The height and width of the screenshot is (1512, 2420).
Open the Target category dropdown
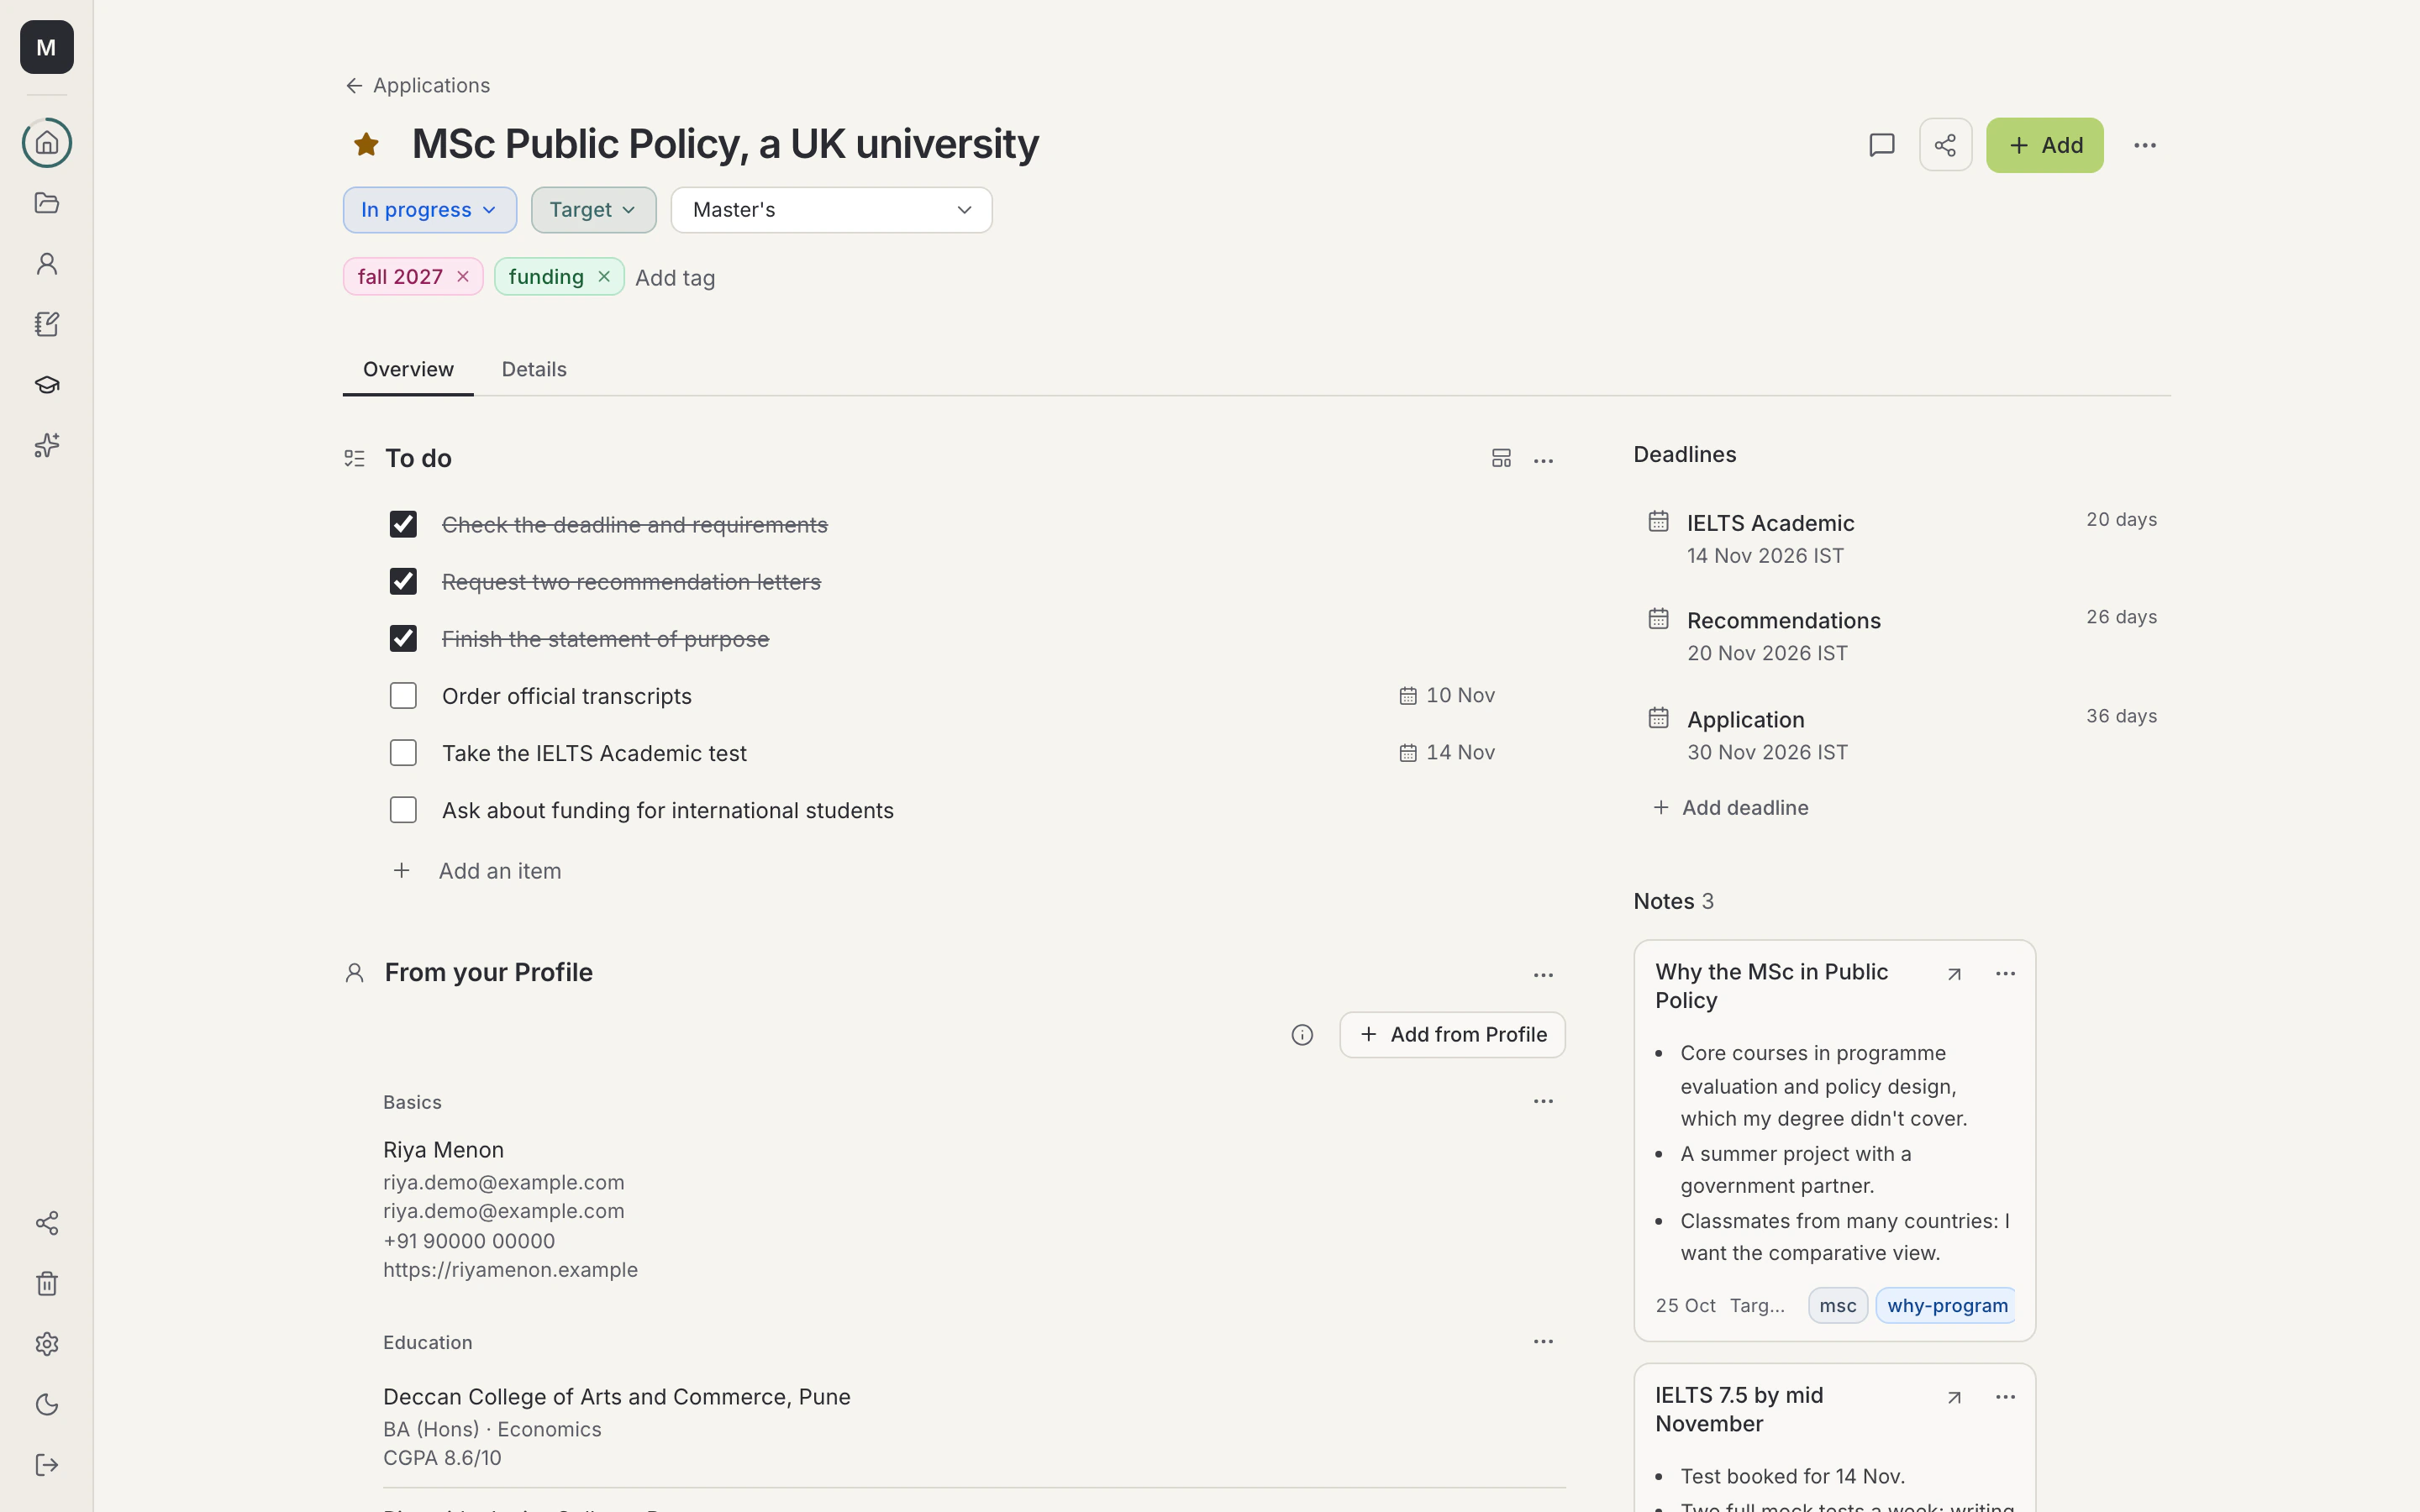tap(594, 210)
